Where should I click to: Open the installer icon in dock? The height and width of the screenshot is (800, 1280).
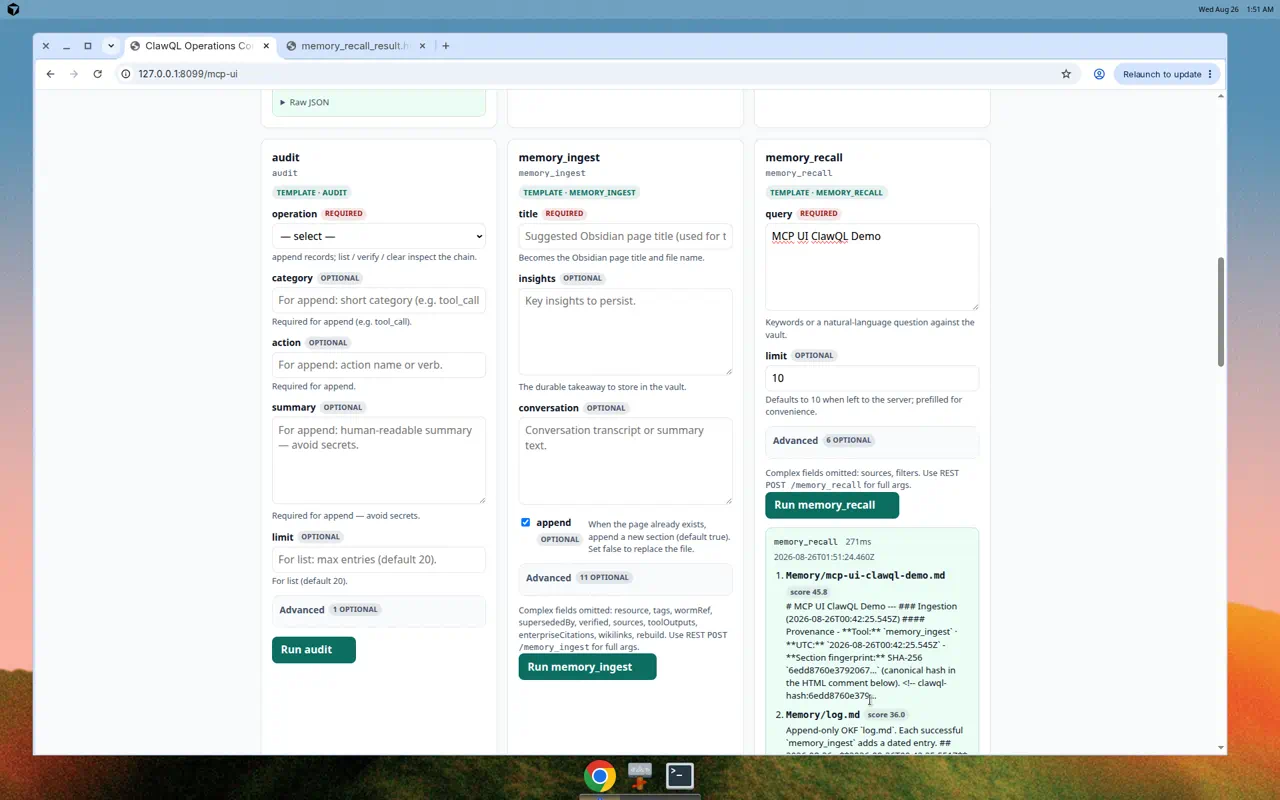tap(640, 775)
